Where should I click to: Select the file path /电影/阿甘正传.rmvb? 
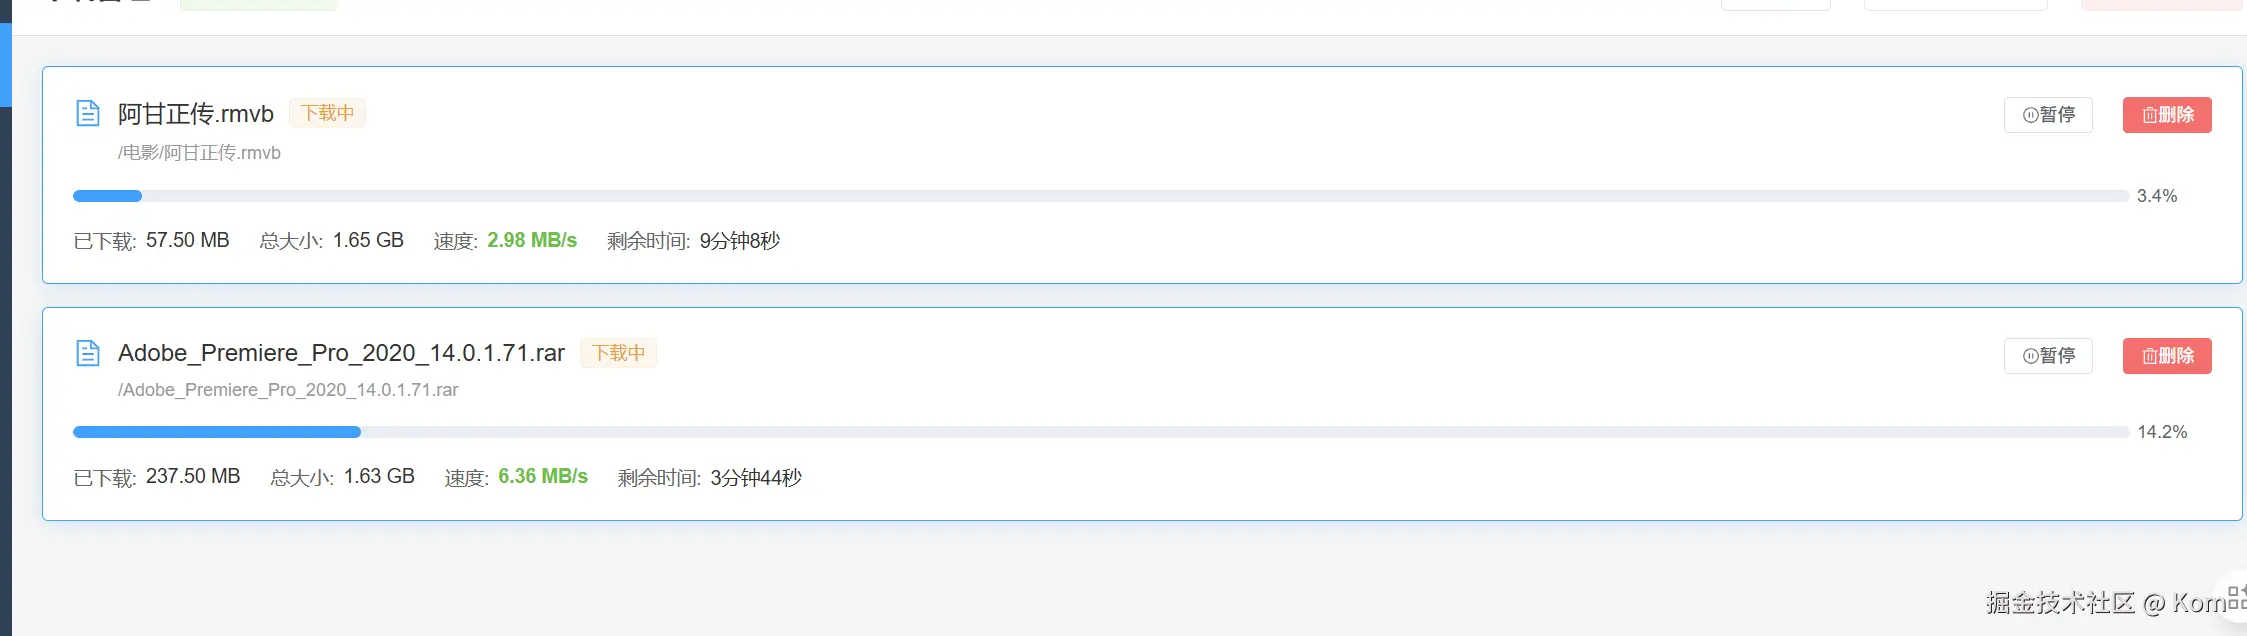[x=199, y=152]
